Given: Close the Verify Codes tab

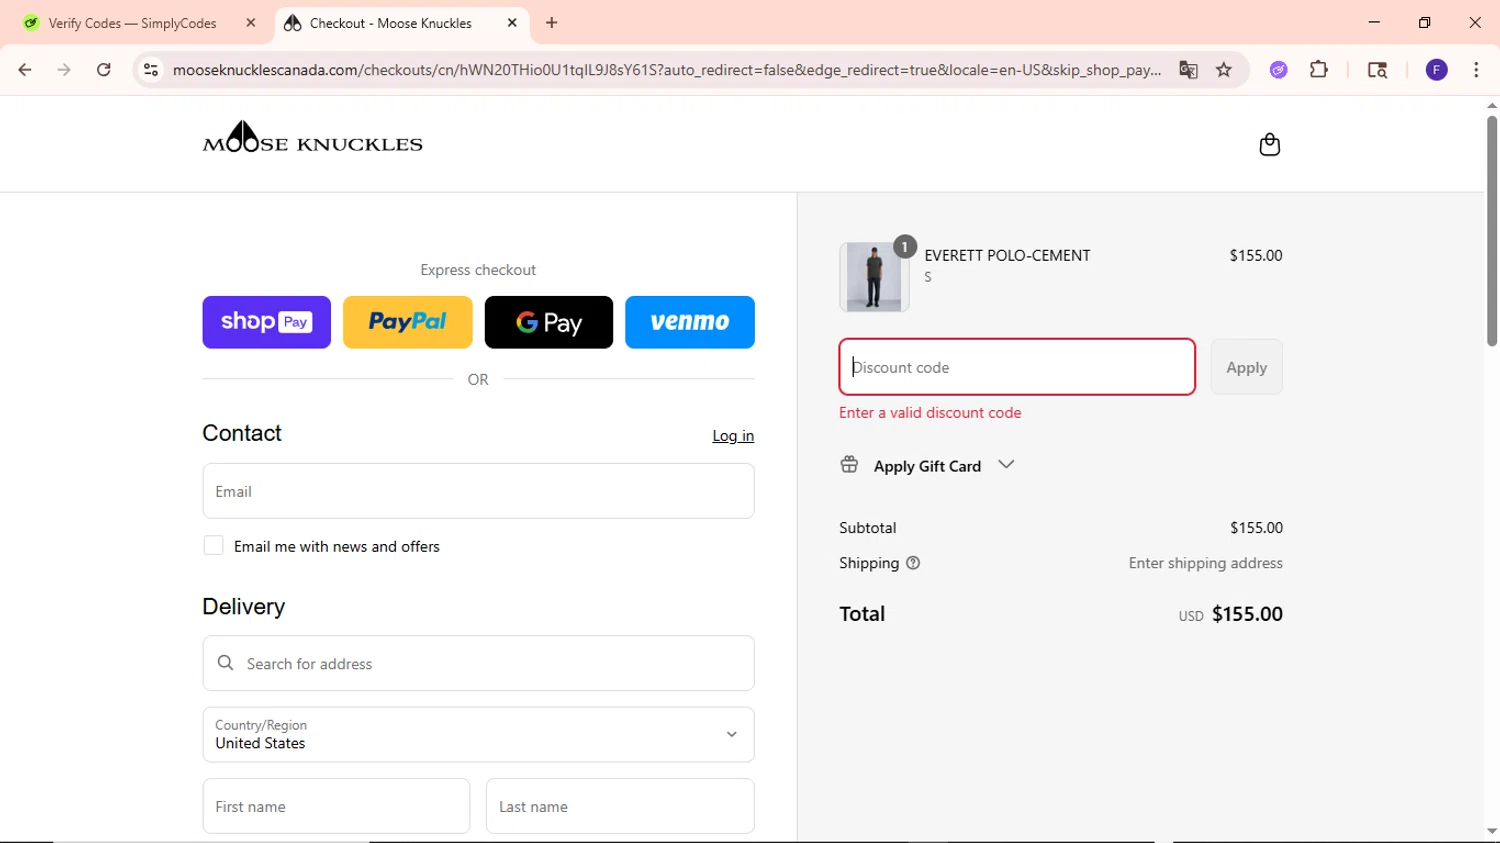Looking at the screenshot, I should pyautogui.click(x=251, y=23).
